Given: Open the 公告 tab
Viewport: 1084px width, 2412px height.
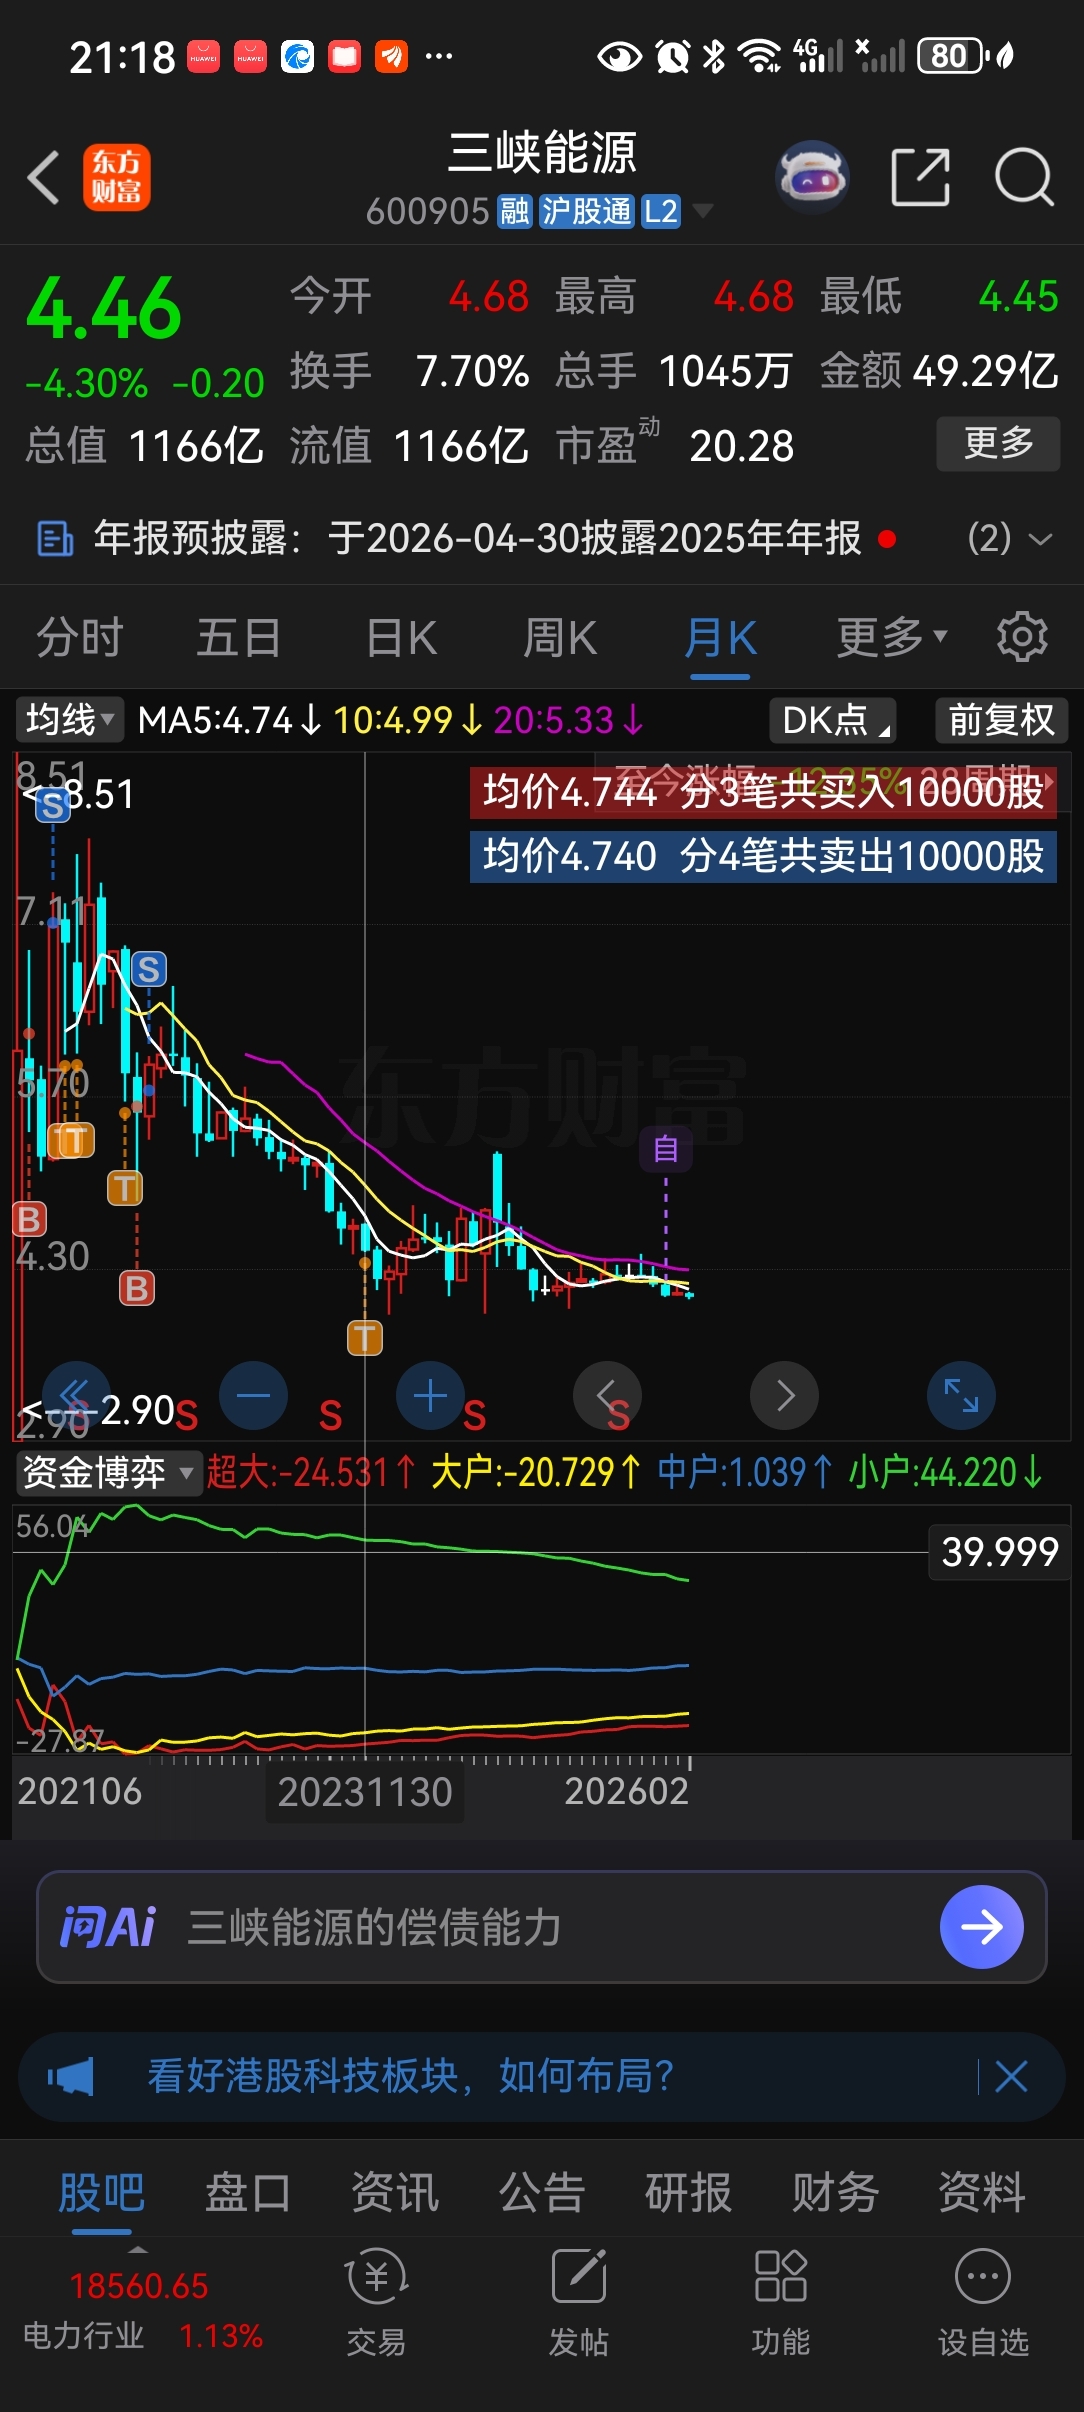Looking at the screenshot, I should [542, 2193].
